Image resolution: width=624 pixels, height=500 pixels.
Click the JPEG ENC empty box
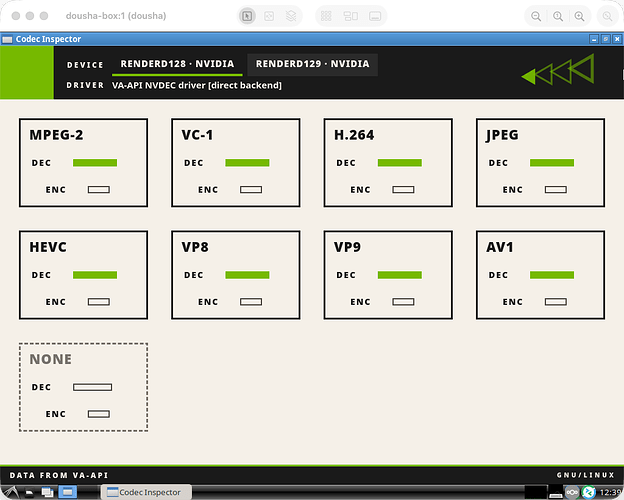coord(556,190)
